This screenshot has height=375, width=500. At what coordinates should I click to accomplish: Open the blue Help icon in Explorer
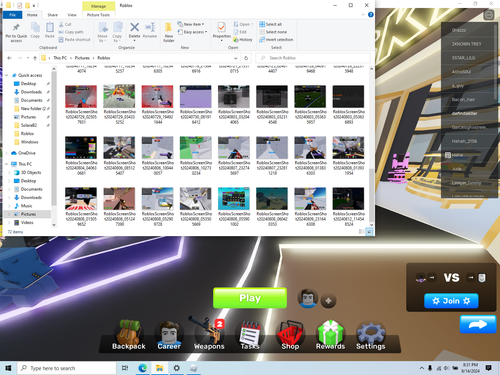[x=370, y=15]
